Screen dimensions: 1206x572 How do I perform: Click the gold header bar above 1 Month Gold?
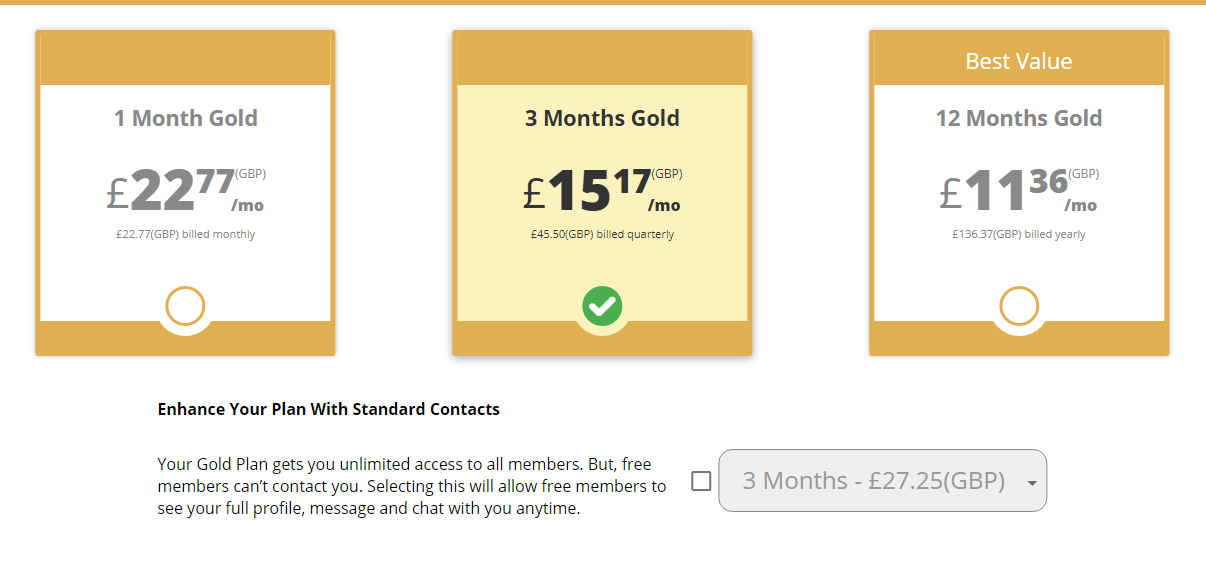185,59
